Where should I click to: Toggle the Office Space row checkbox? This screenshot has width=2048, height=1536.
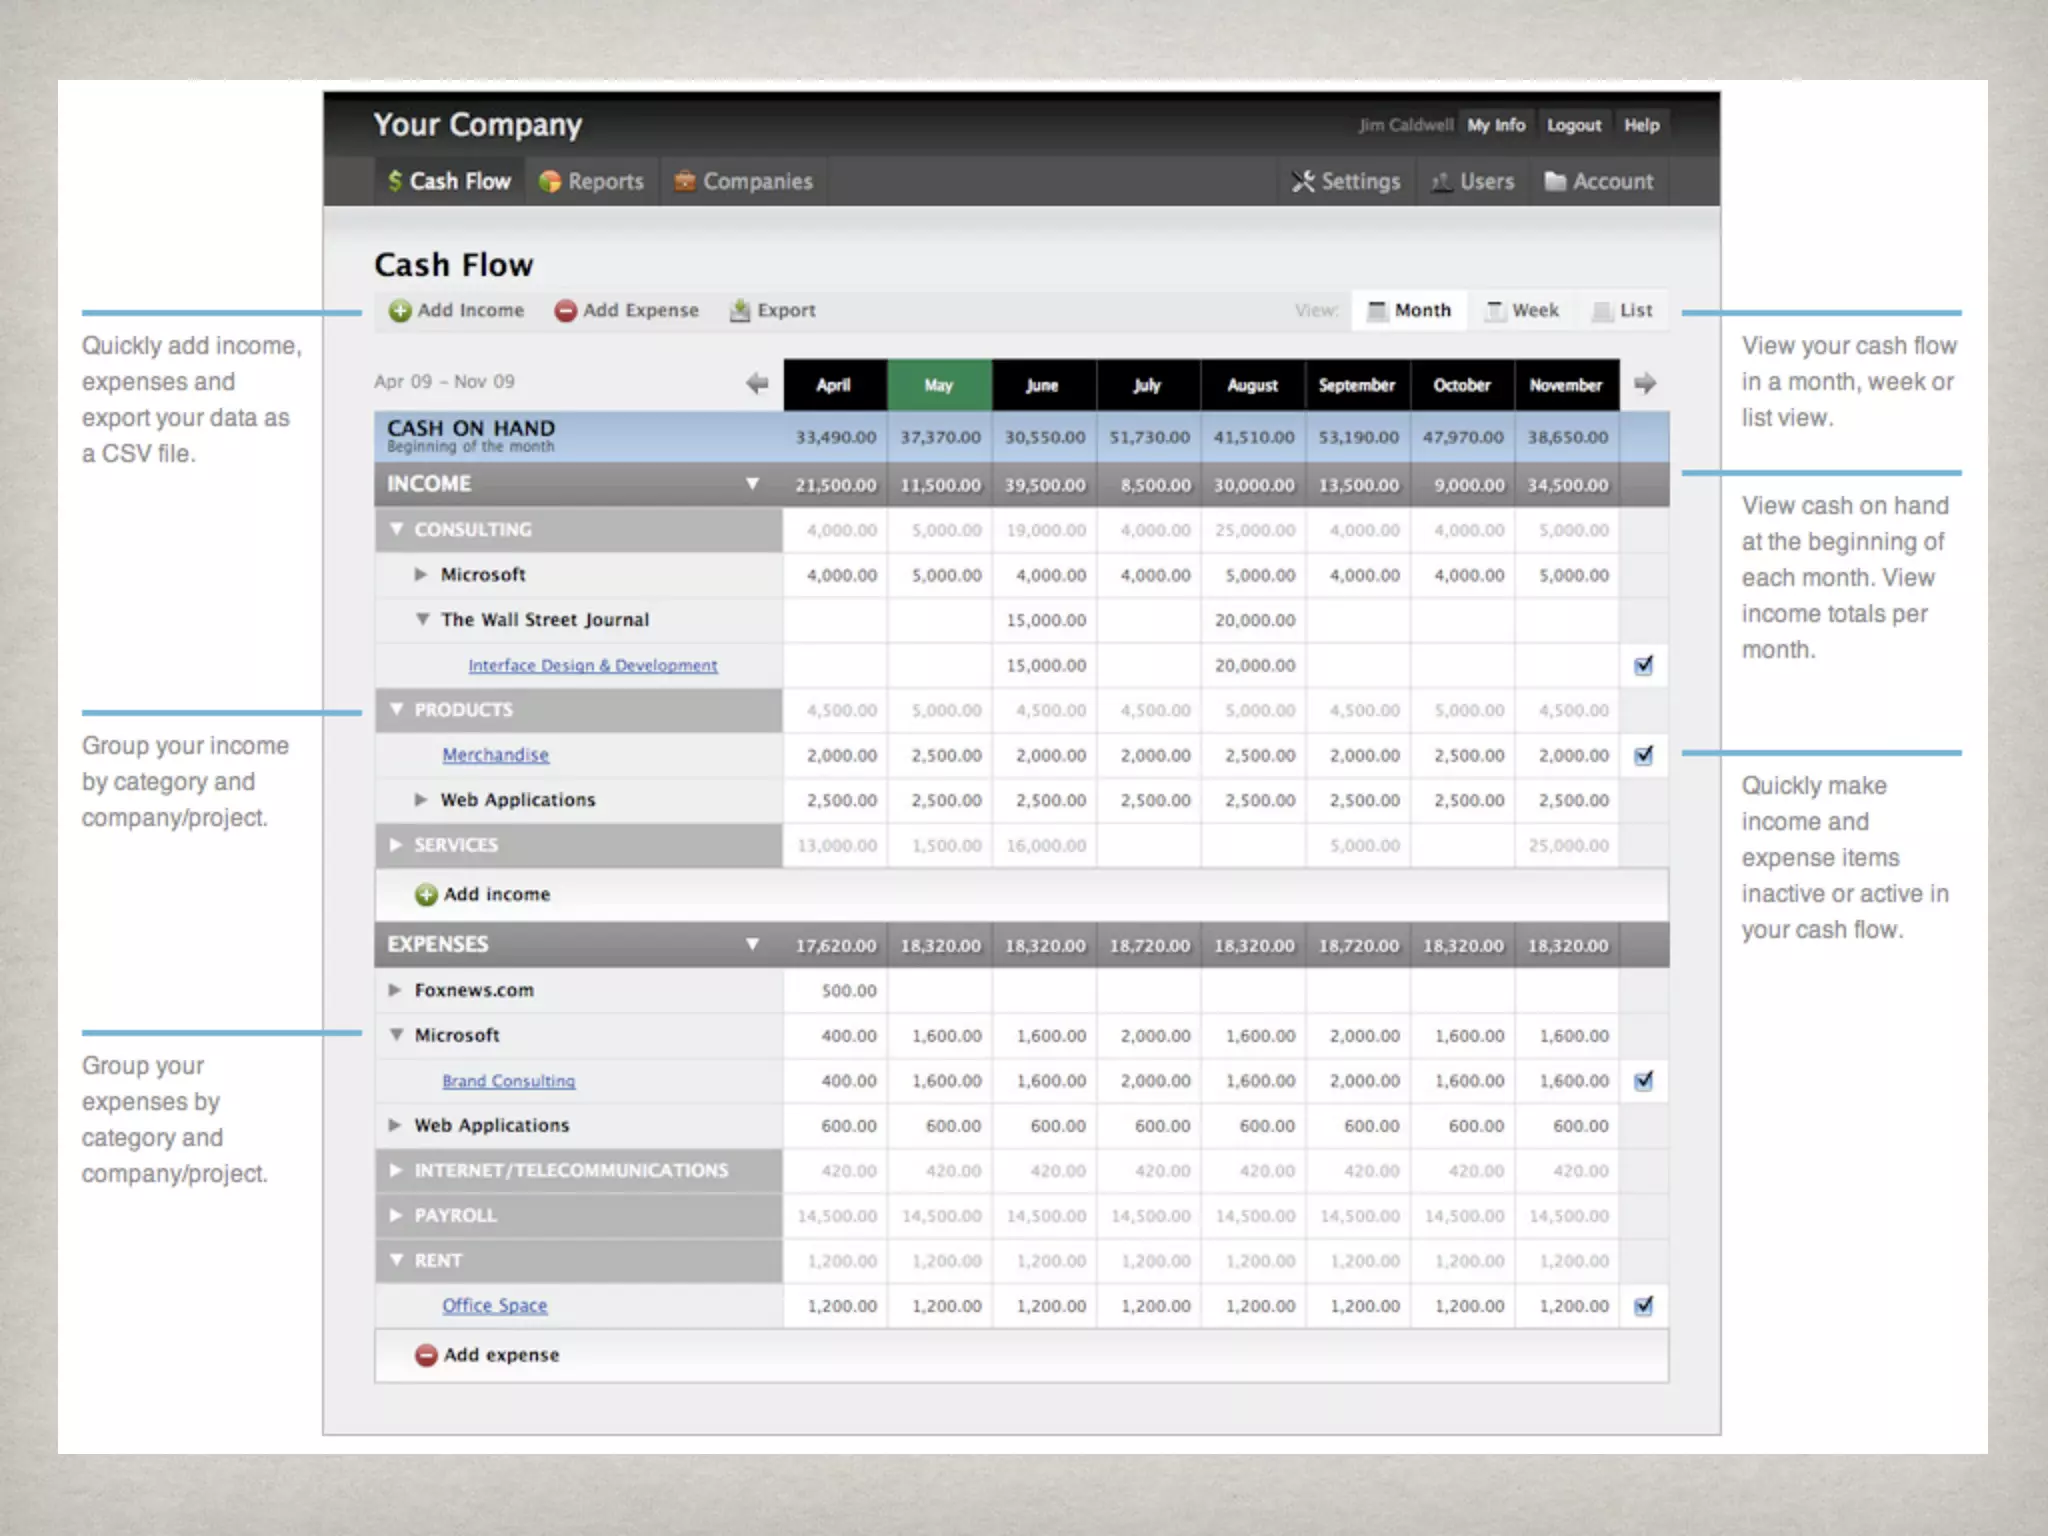click(x=1643, y=1305)
